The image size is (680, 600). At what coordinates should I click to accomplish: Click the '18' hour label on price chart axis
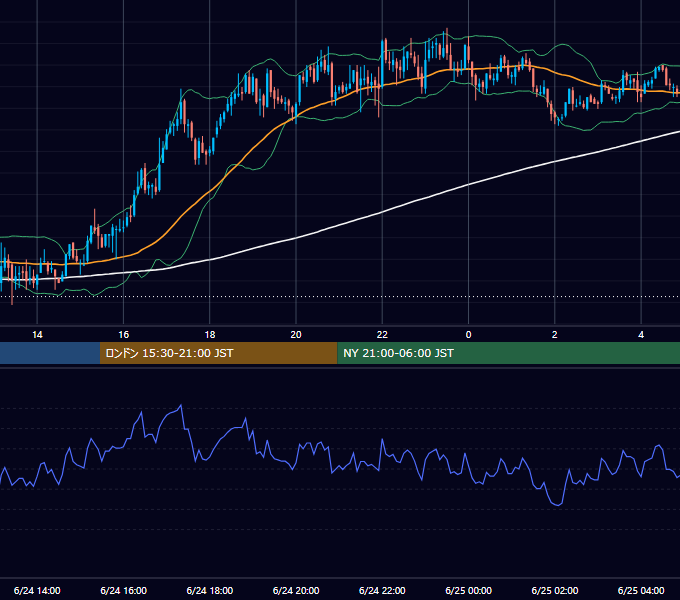pos(210,335)
